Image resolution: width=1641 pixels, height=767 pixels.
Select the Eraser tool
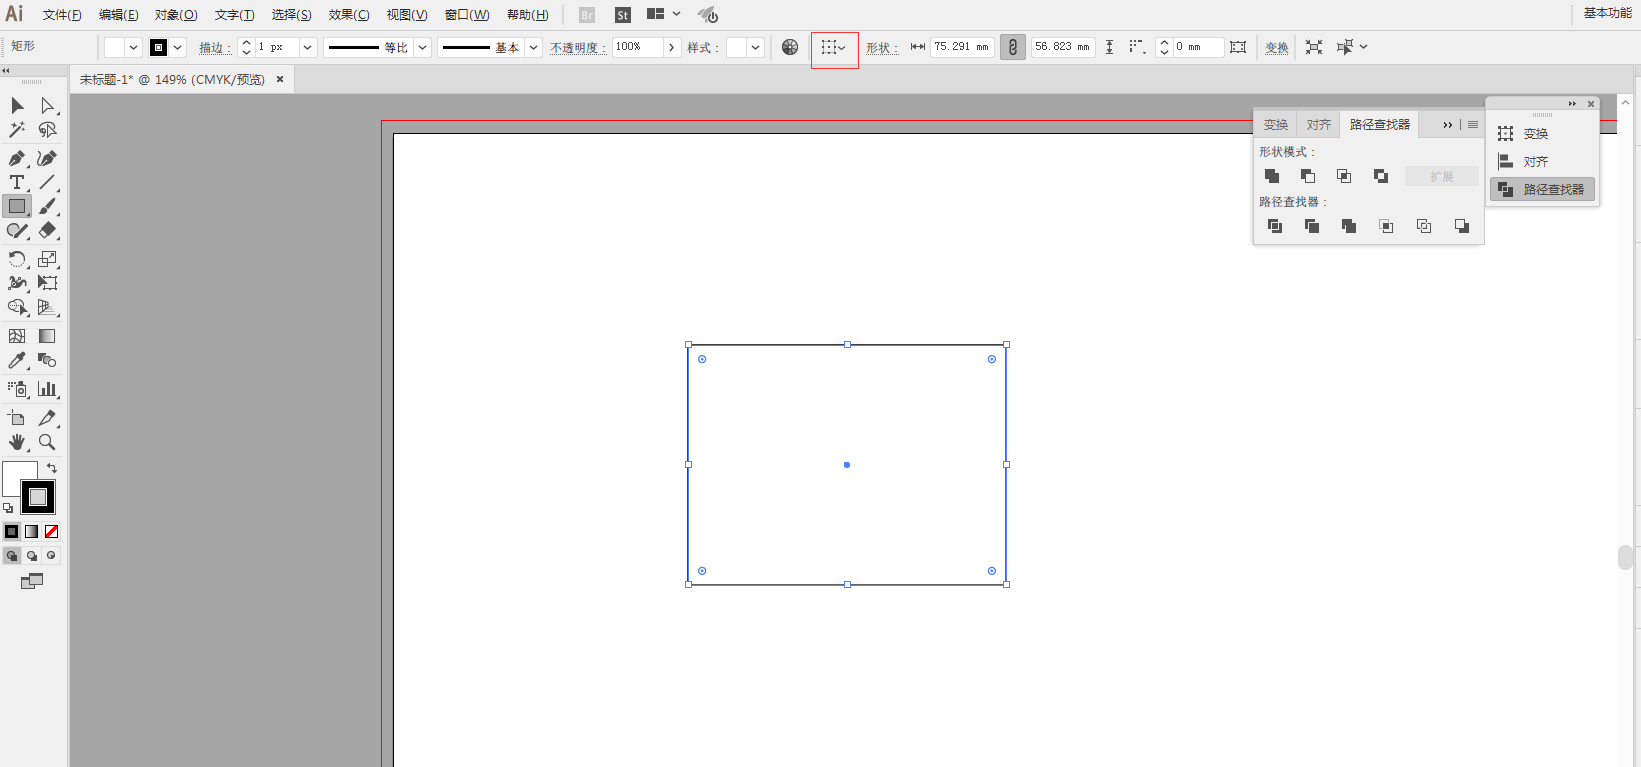coord(47,230)
